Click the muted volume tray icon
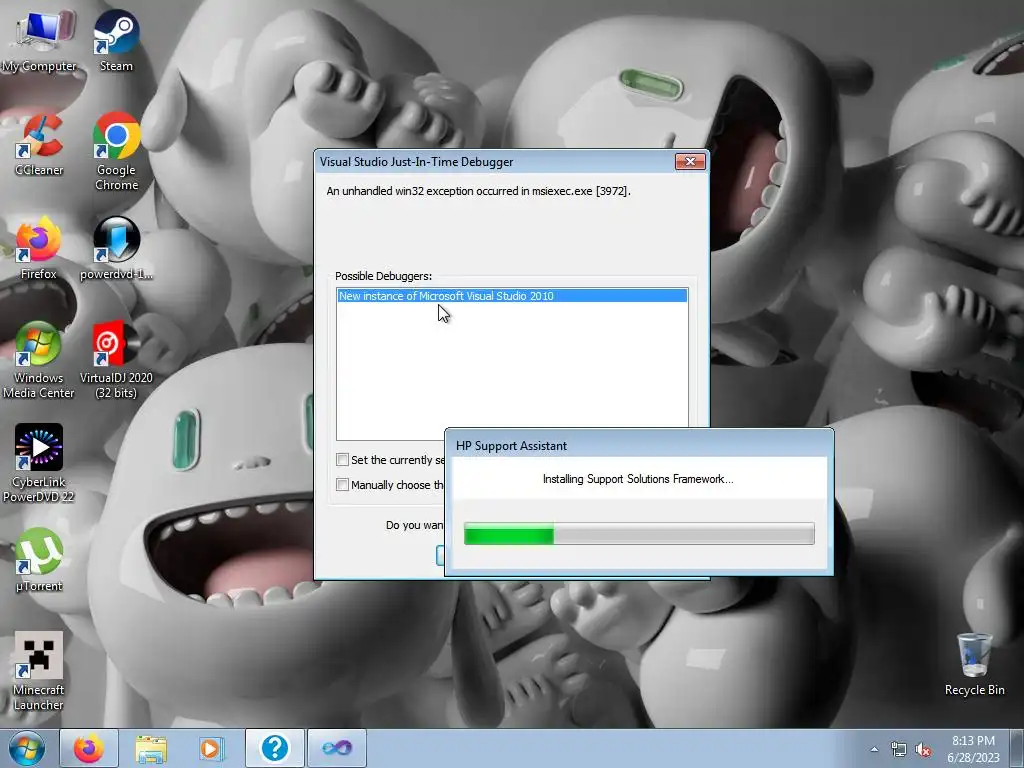Image resolution: width=1024 pixels, height=768 pixels. coord(923,750)
